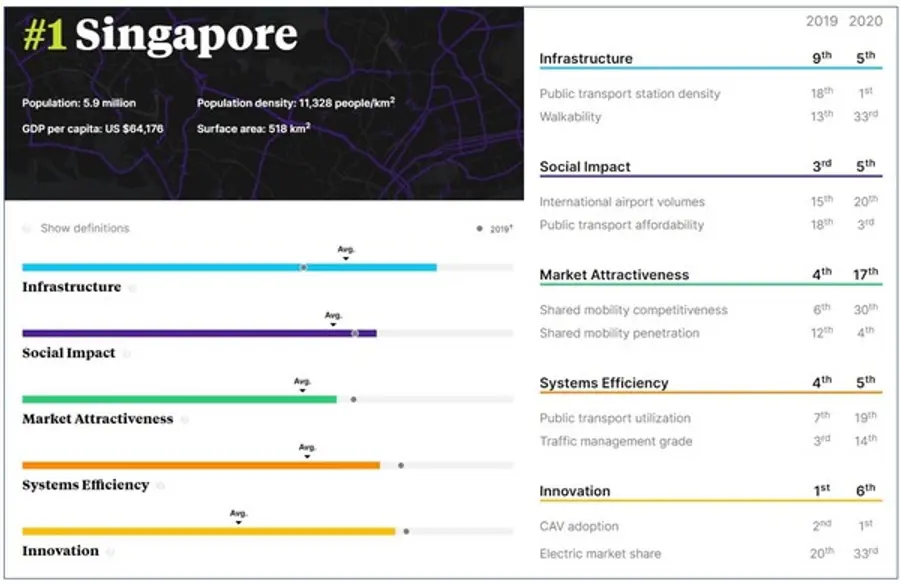Click Shared mobility penetration 2019 rank '12th'
Image resolution: width=900 pixels, height=584 pixels.
point(822,332)
